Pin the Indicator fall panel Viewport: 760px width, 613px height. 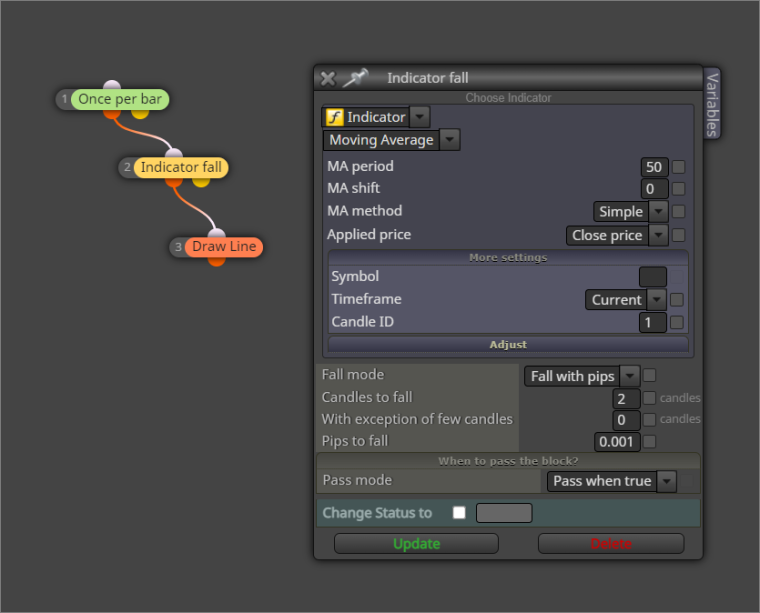click(x=355, y=78)
